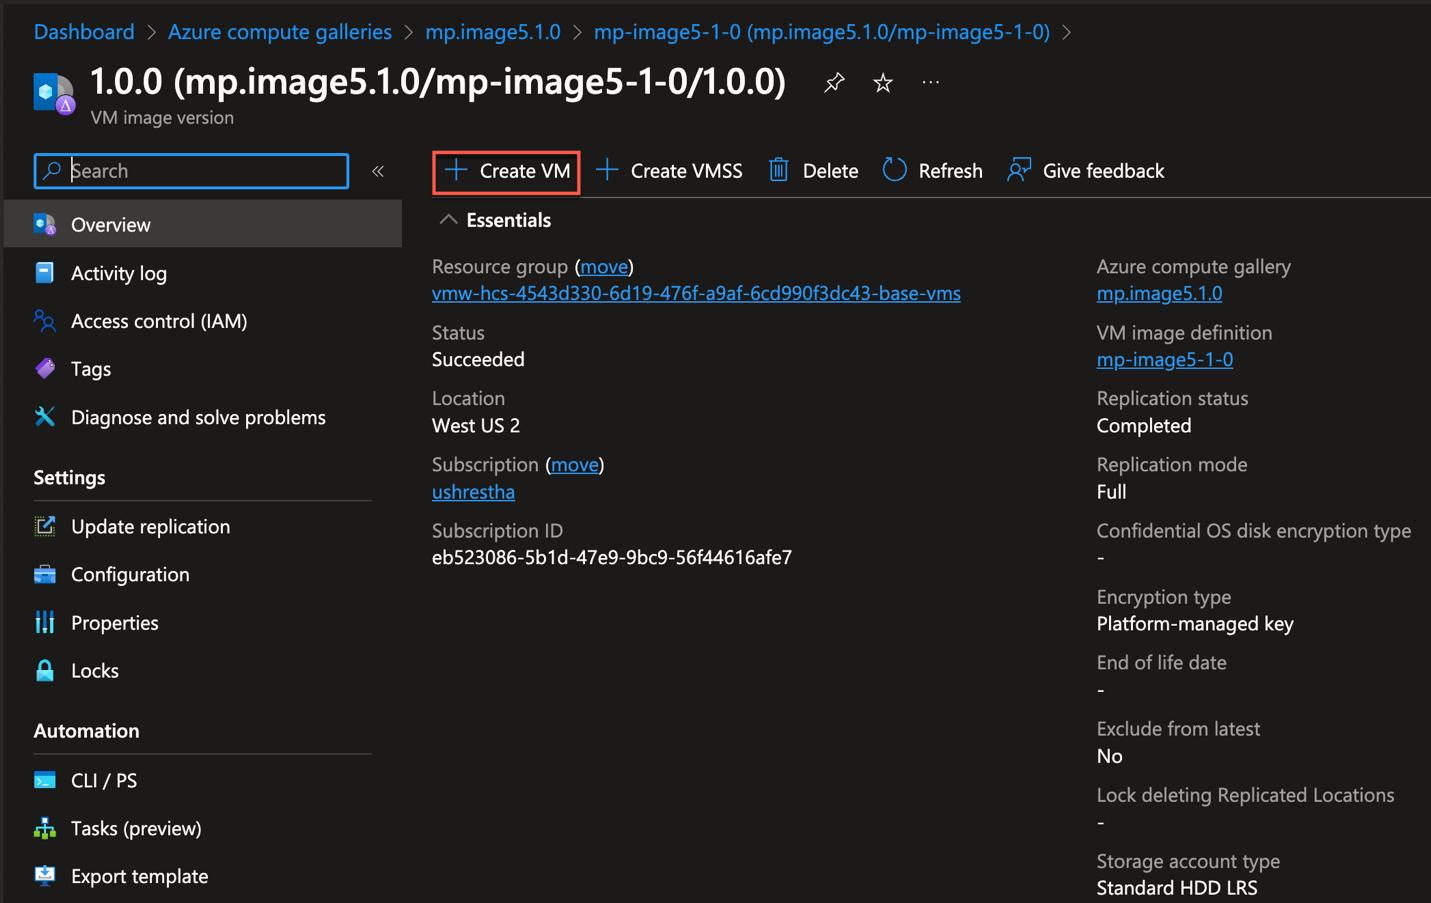Open mp.image5.1.0 compute gallery link

pos(1159,293)
